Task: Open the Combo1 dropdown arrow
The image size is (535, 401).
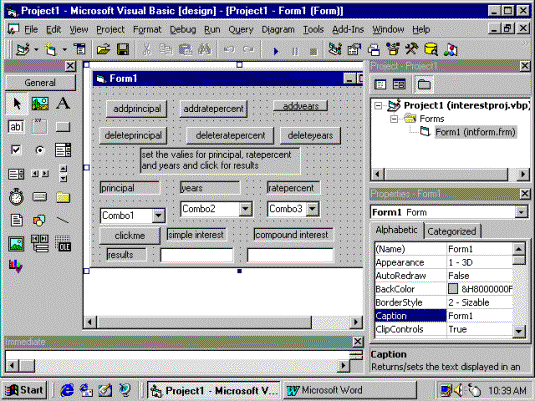Action: (158, 215)
